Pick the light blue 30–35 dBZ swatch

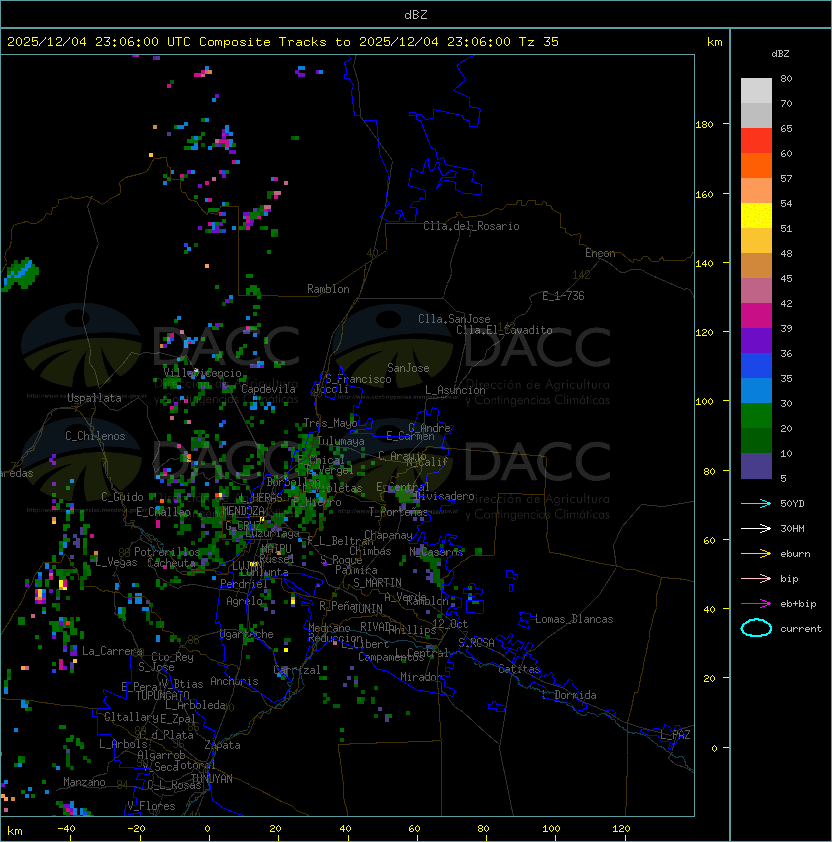click(756, 390)
